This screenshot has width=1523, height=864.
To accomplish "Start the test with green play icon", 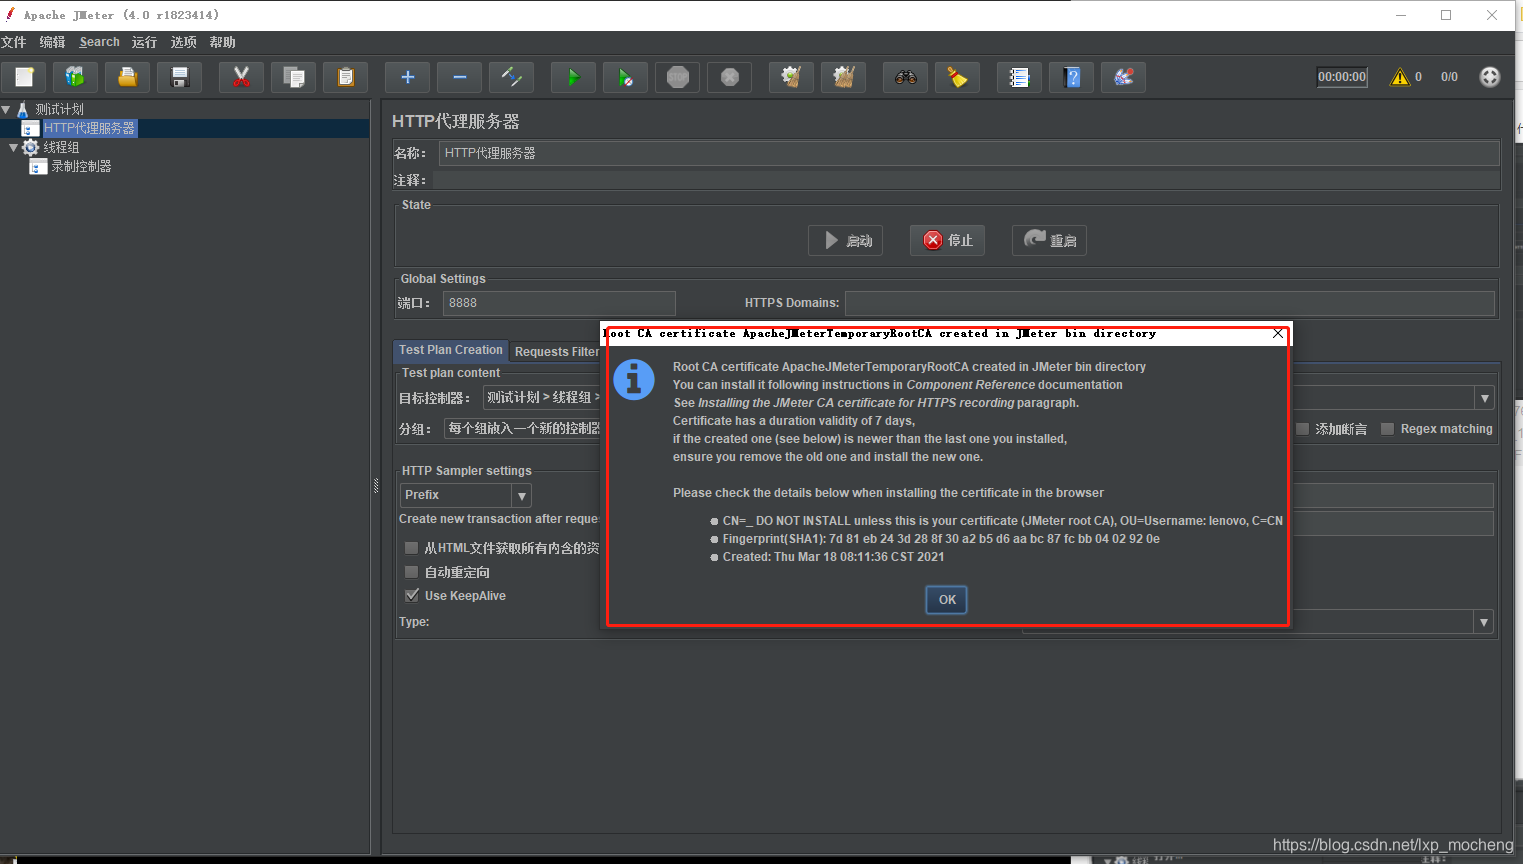I will click(x=573, y=77).
